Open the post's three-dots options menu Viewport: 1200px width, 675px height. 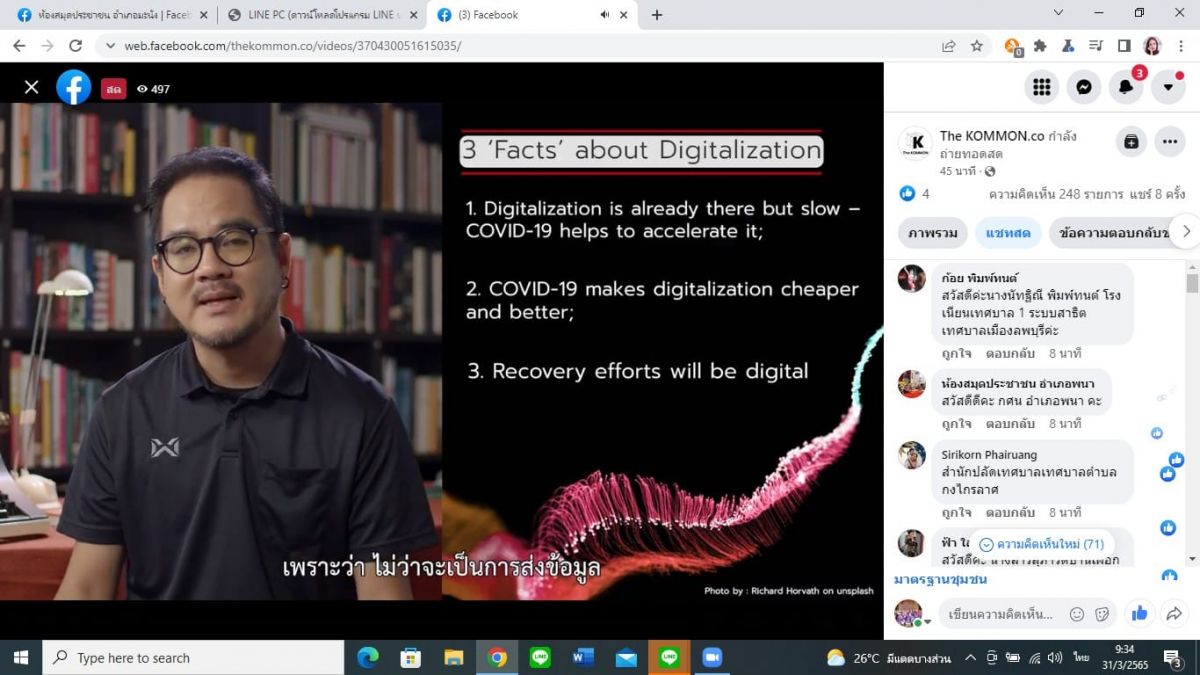pos(1169,142)
